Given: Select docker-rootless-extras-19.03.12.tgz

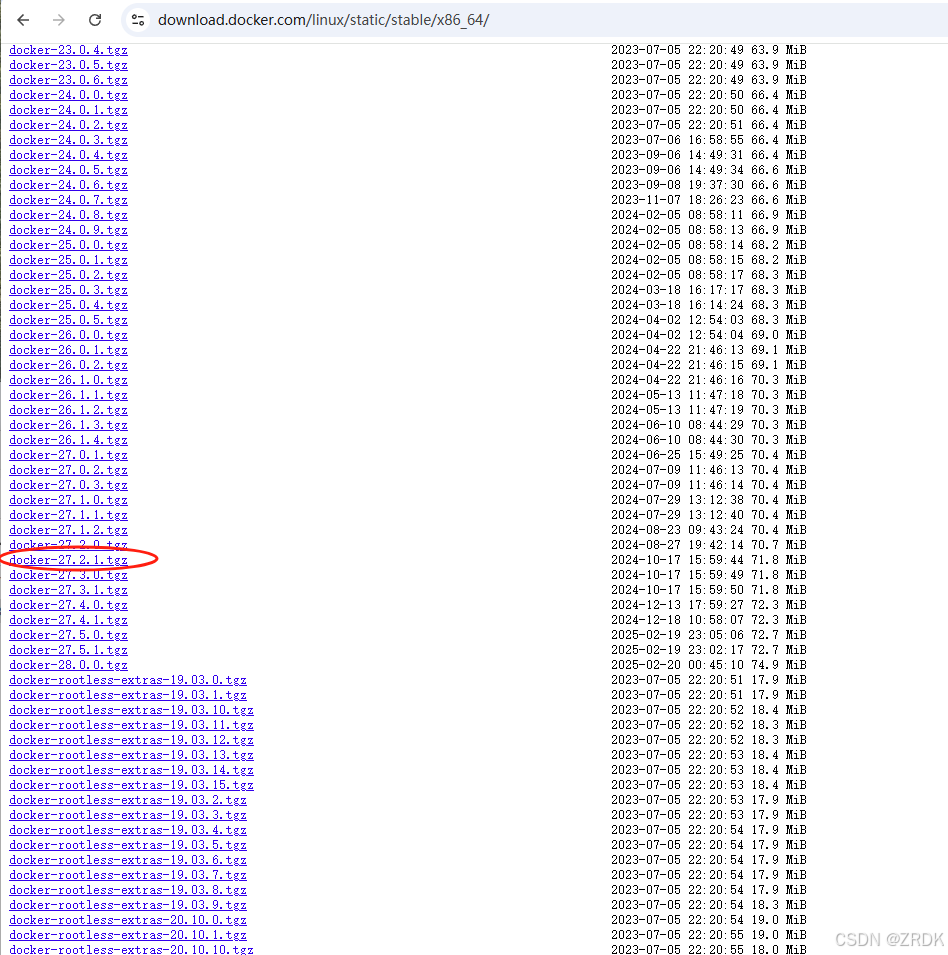Looking at the screenshot, I should pos(132,741).
